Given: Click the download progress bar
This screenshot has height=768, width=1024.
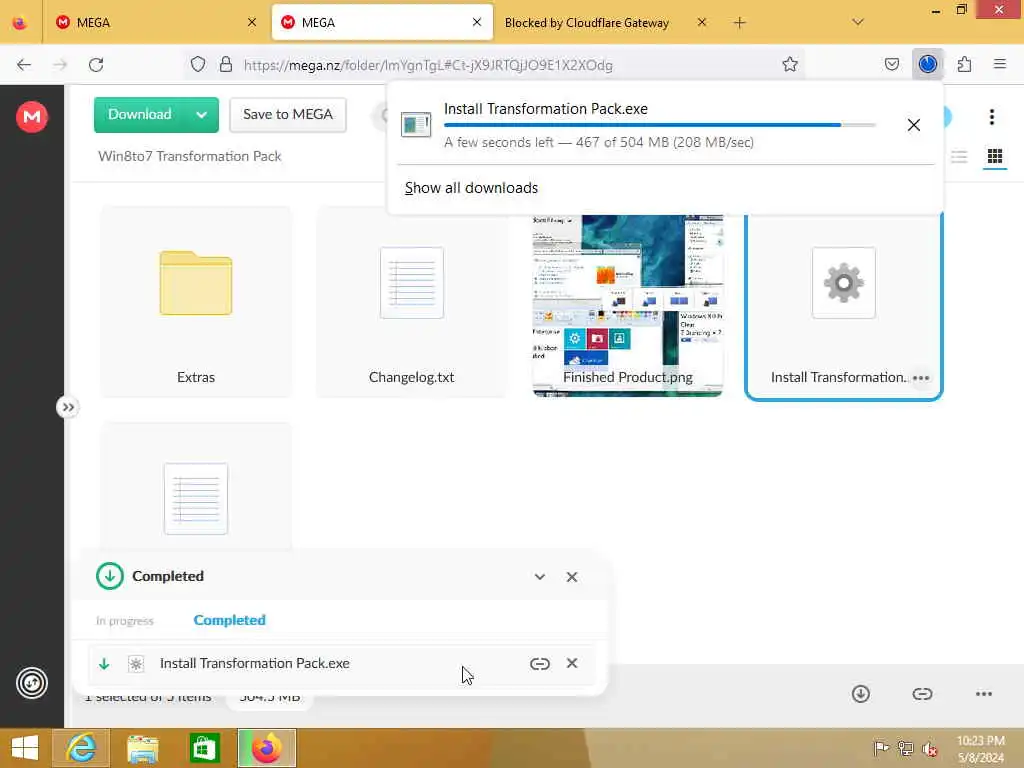Looking at the screenshot, I should [660, 125].
